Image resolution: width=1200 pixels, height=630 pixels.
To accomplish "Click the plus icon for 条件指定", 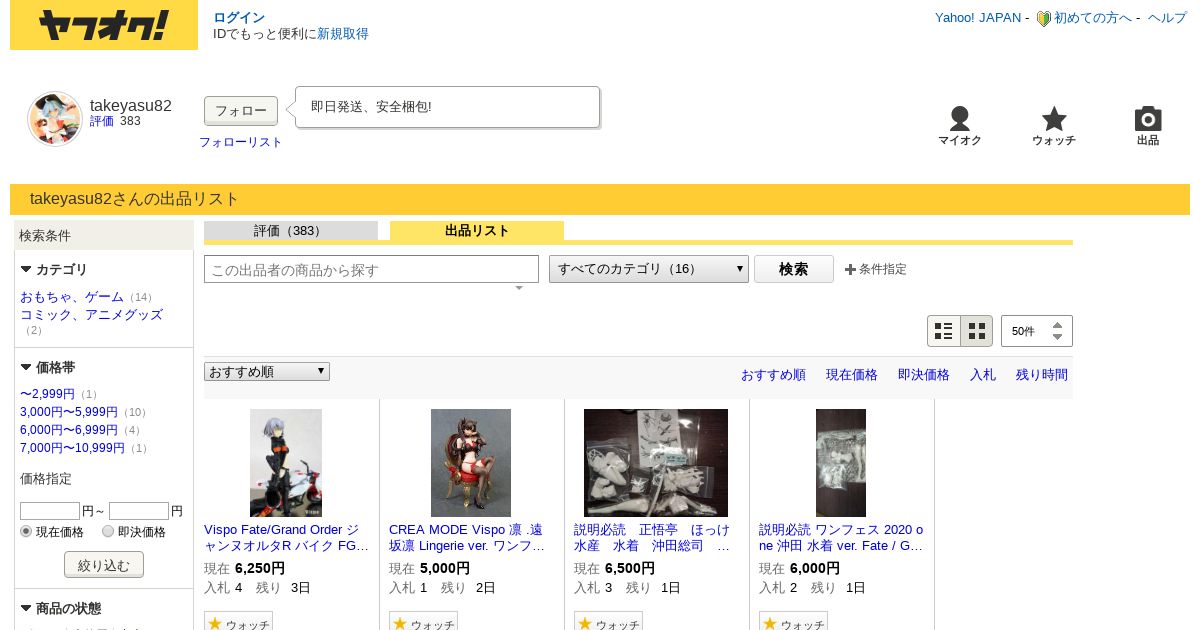I will point(850,269).
